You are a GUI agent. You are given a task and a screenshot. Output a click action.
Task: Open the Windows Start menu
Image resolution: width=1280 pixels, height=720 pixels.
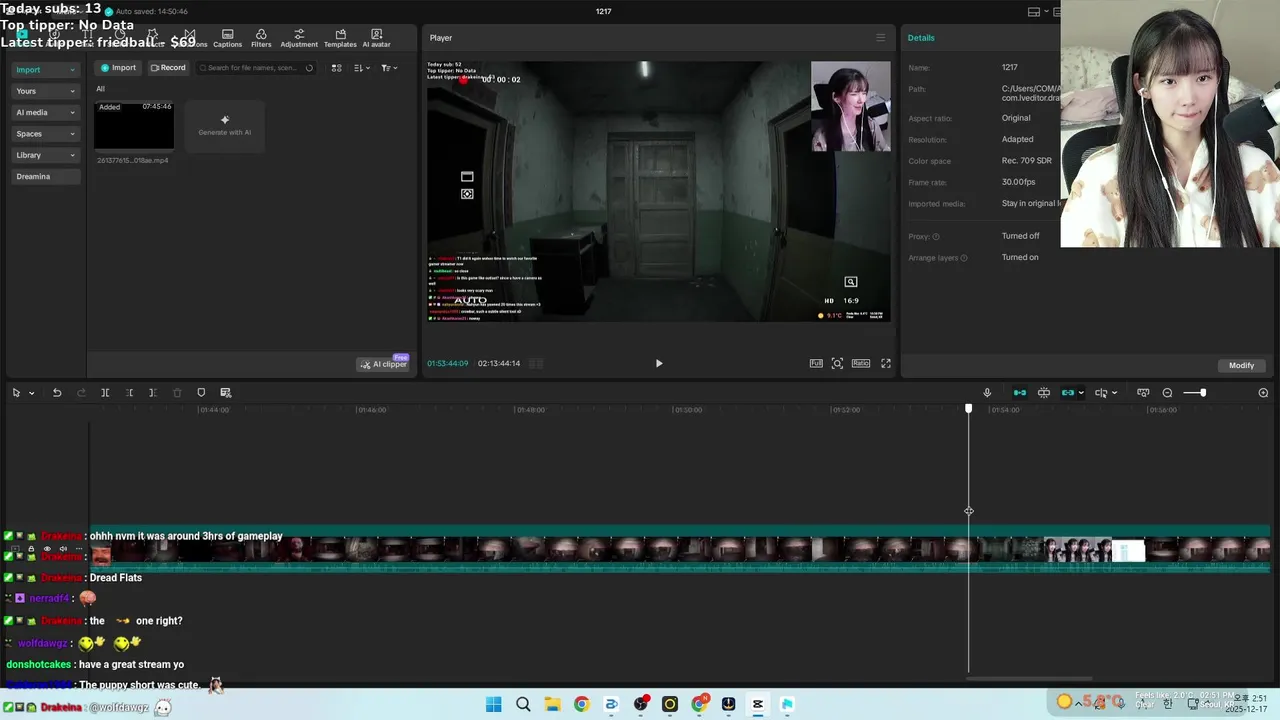click(494, 704)
